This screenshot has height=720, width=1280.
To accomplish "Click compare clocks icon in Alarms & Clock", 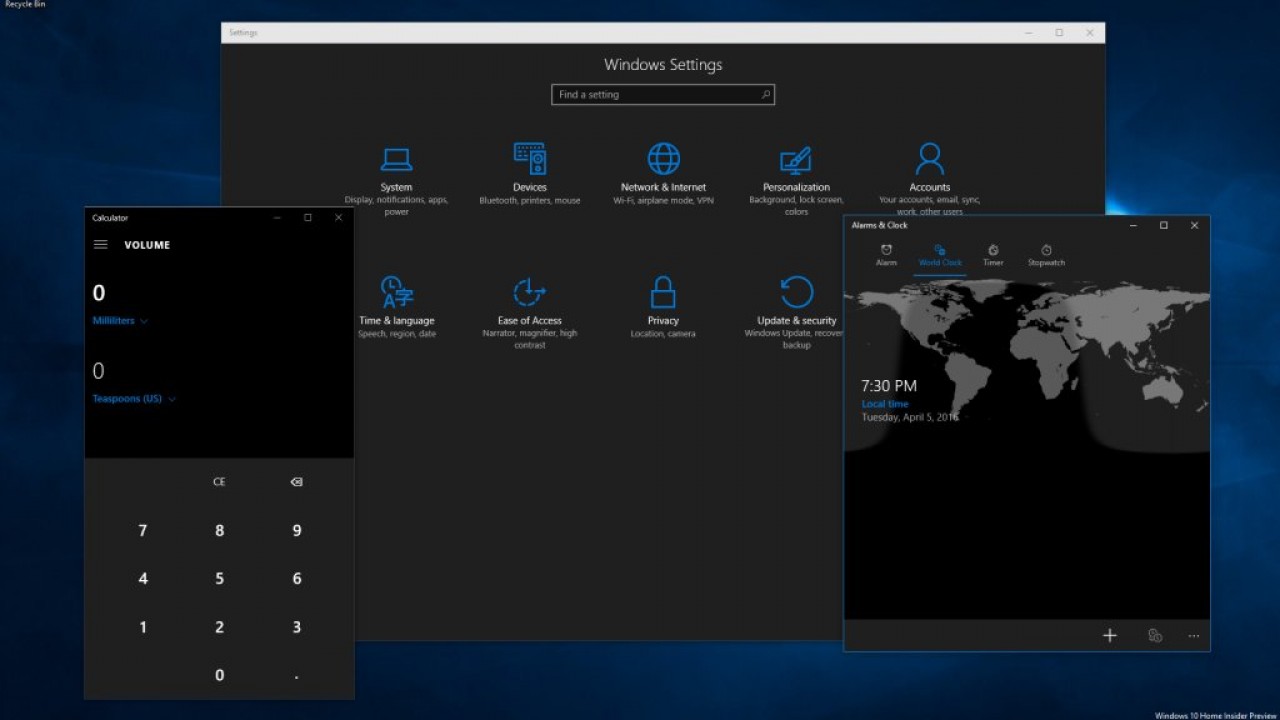I will [x=1155, y=635].
